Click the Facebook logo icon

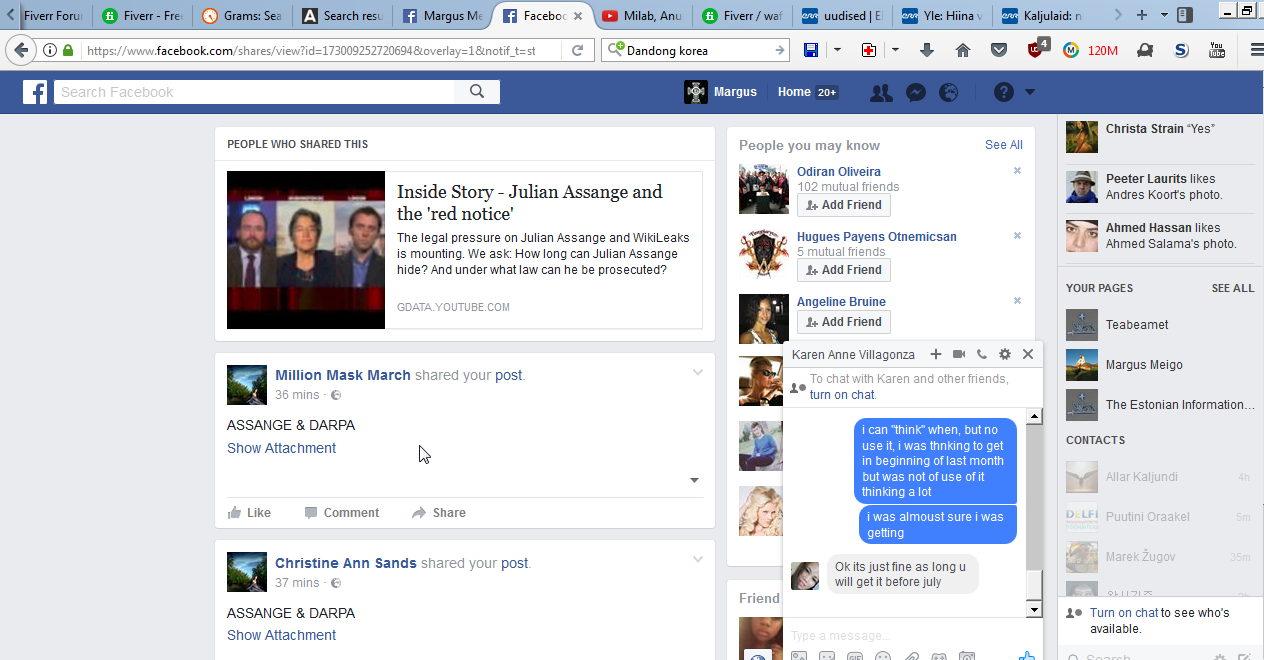[x=35, y=92]
